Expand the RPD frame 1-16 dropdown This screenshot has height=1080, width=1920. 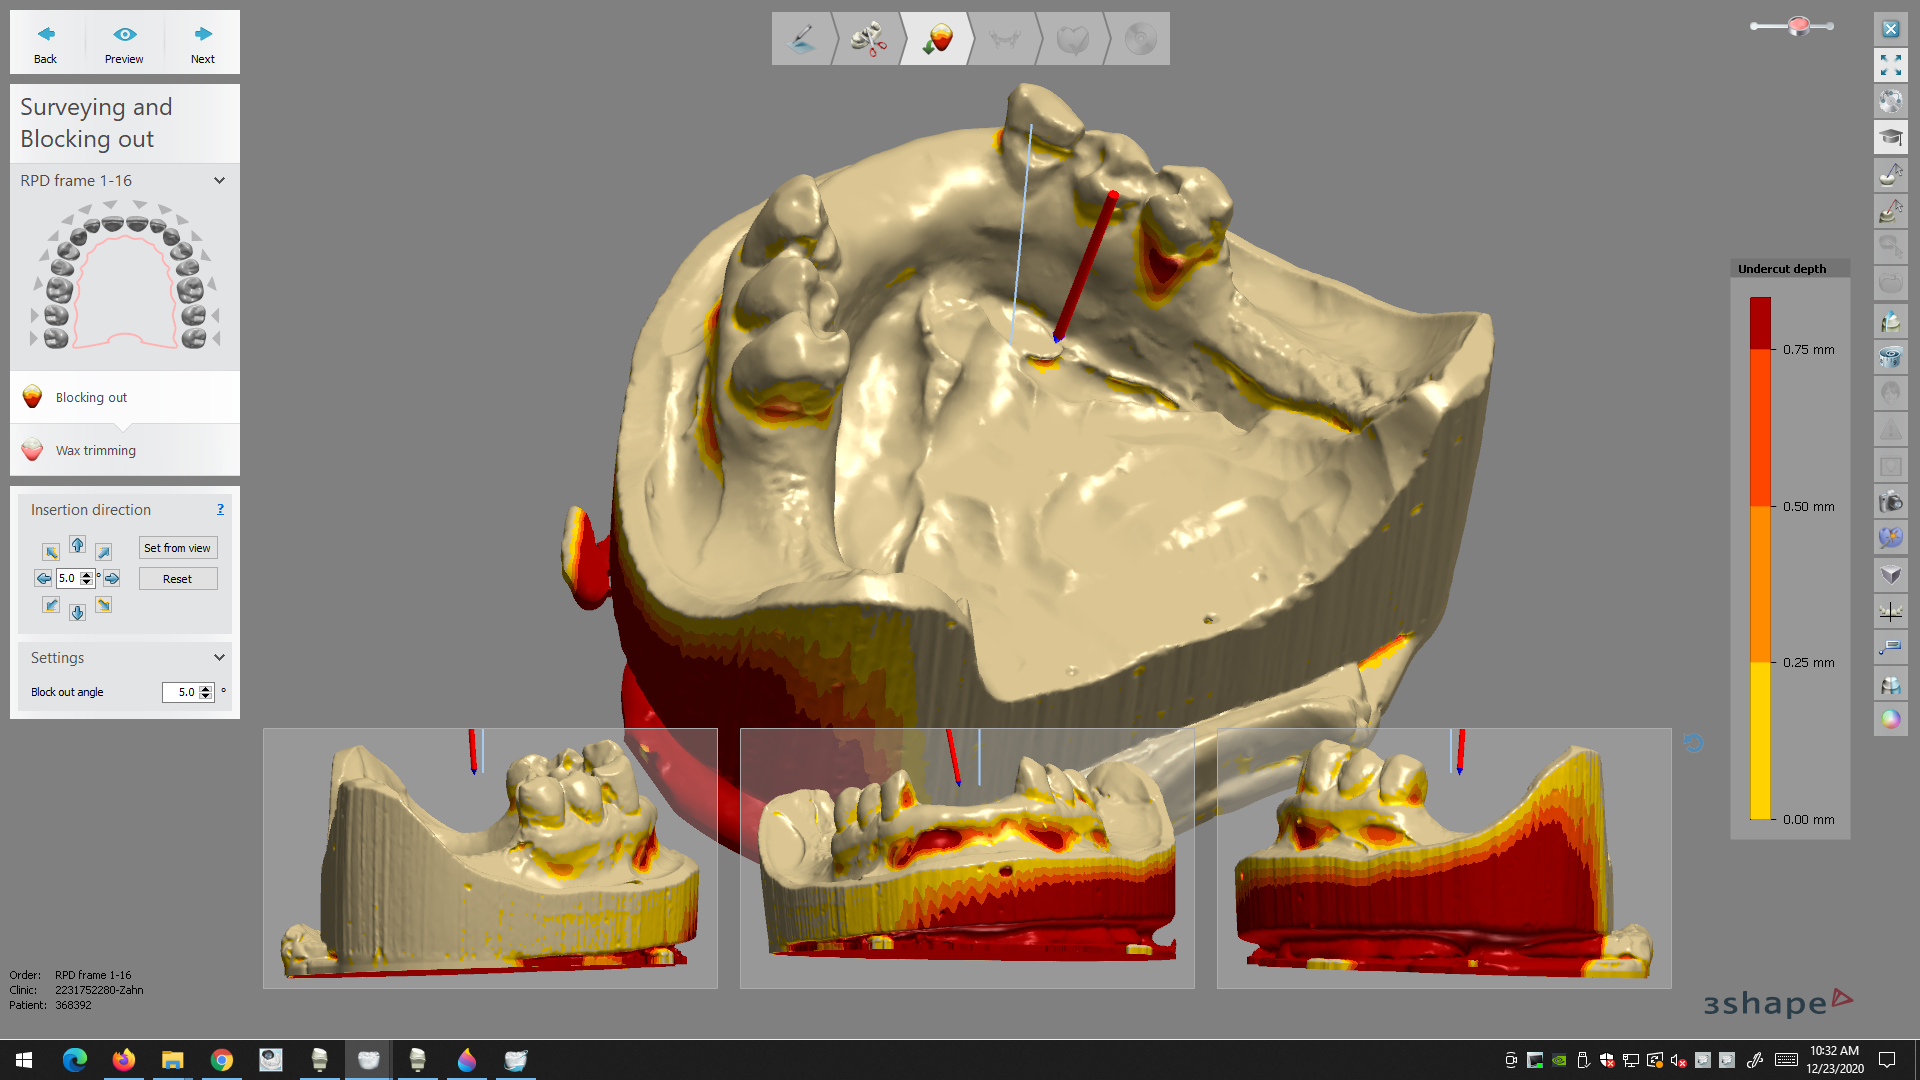(219, 181)
